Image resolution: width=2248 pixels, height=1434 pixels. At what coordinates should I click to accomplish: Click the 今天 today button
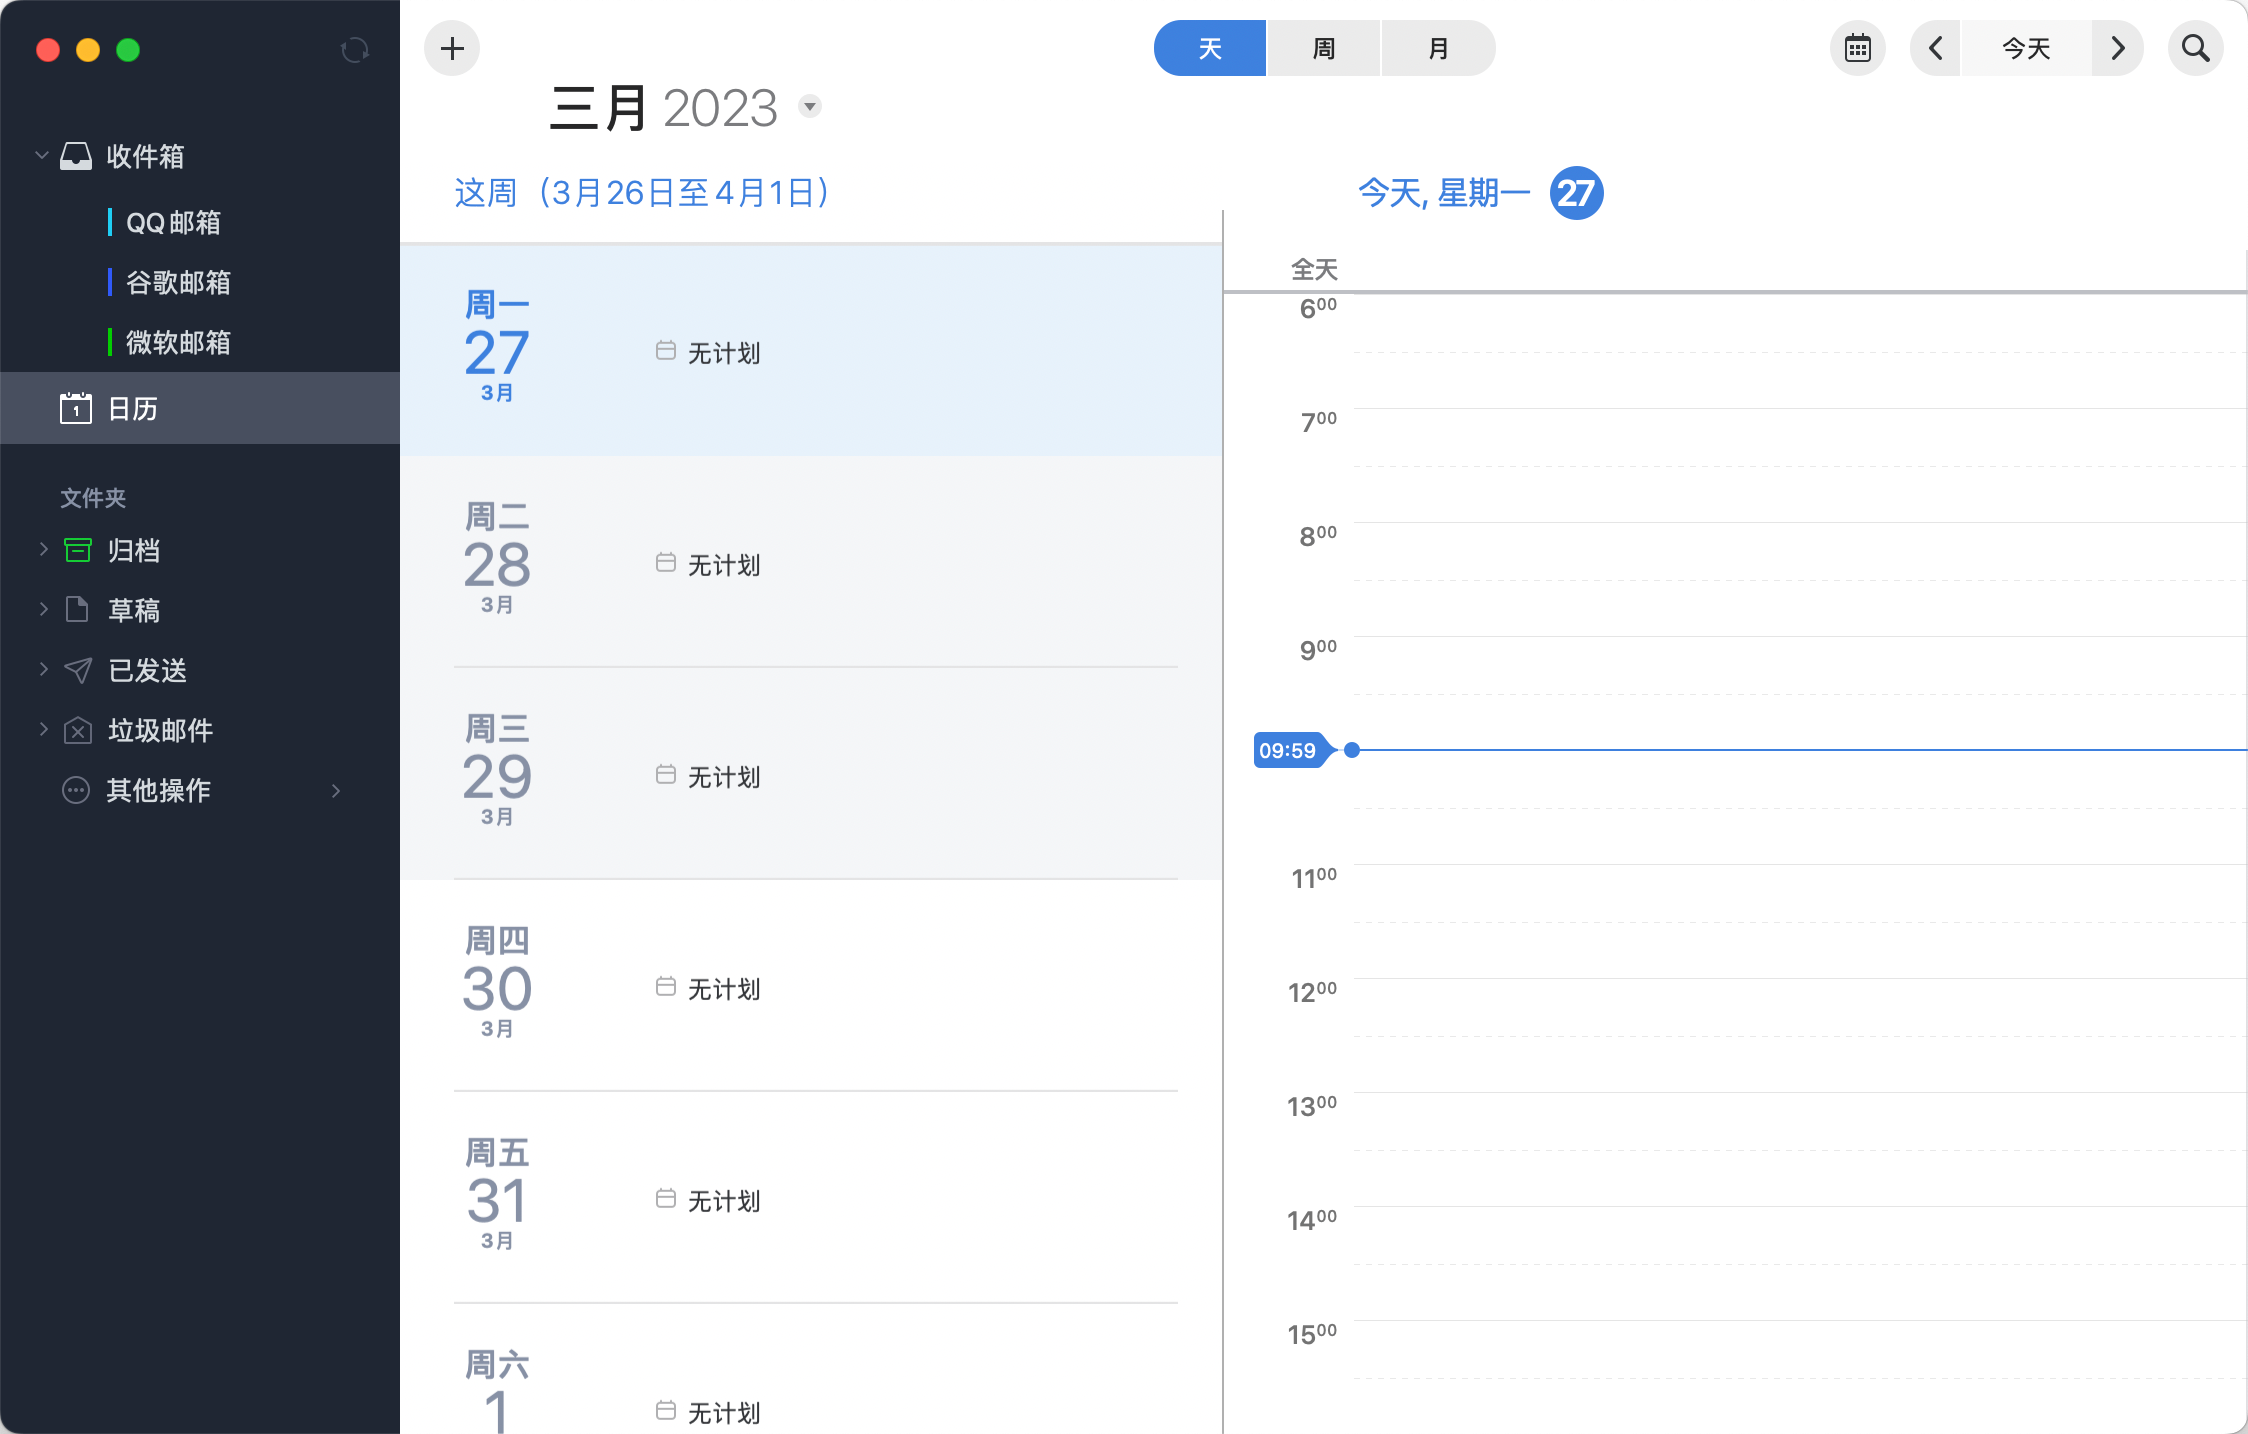point(2026,48)
